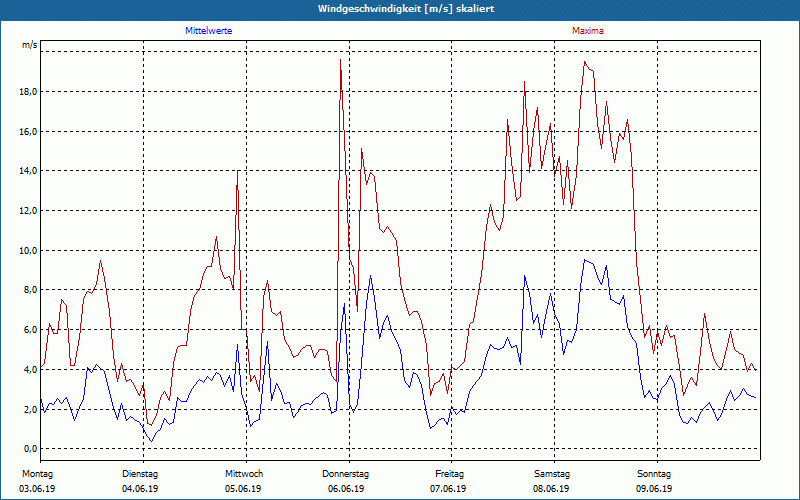Click the date 07.06.19
Image resolution: width=800 pixels, height=500 pixels.
pyautogui.click(x=448, y=489)
